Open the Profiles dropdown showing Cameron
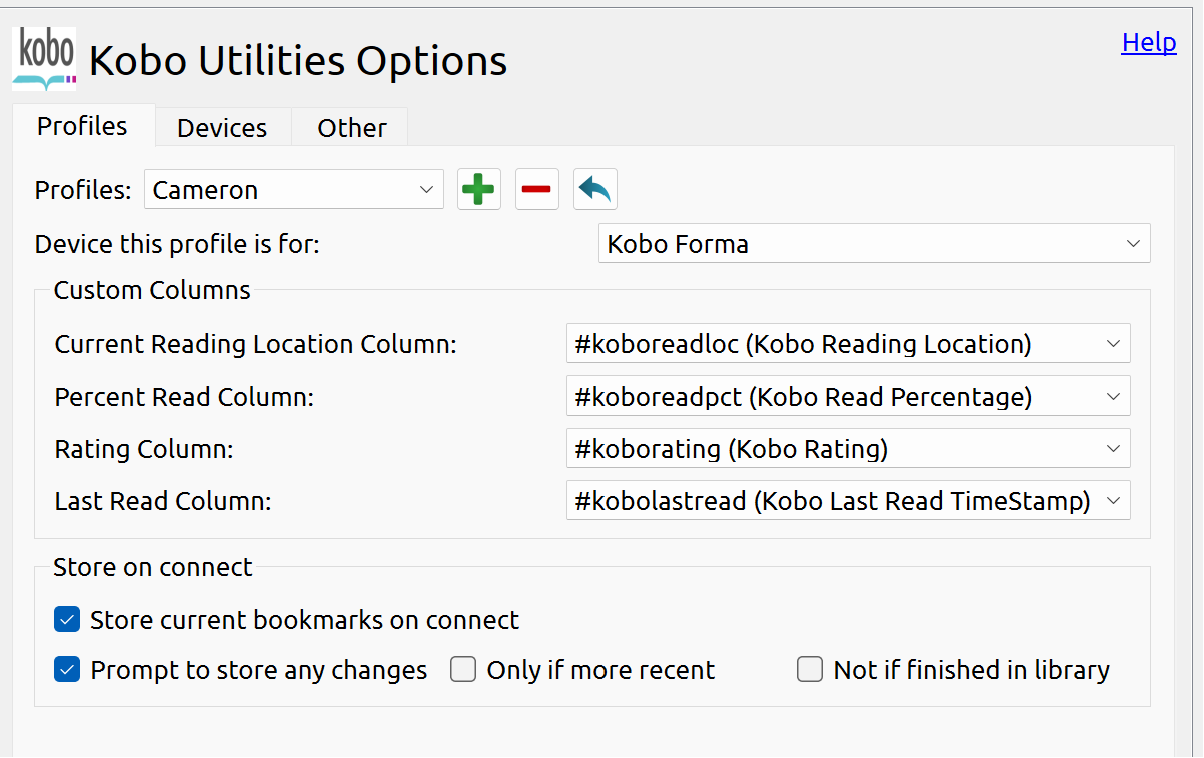 [x=293, y=190]
